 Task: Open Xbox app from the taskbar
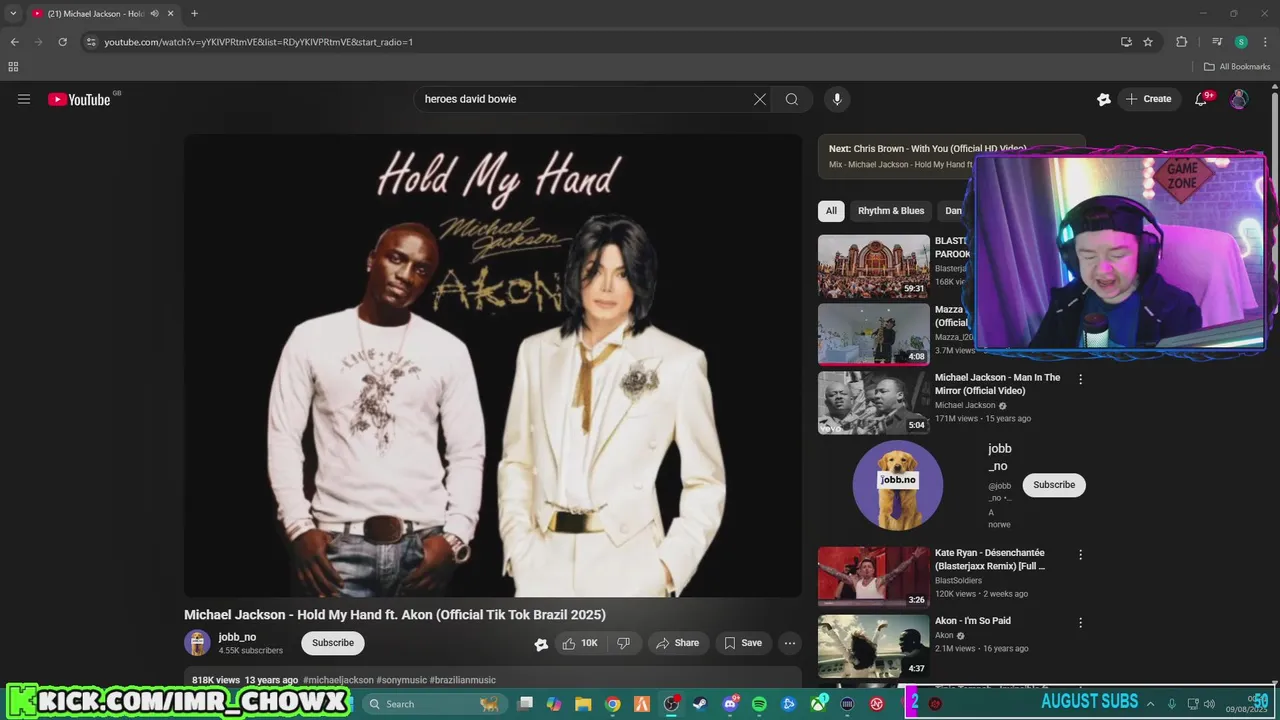(x=818, y=704)
